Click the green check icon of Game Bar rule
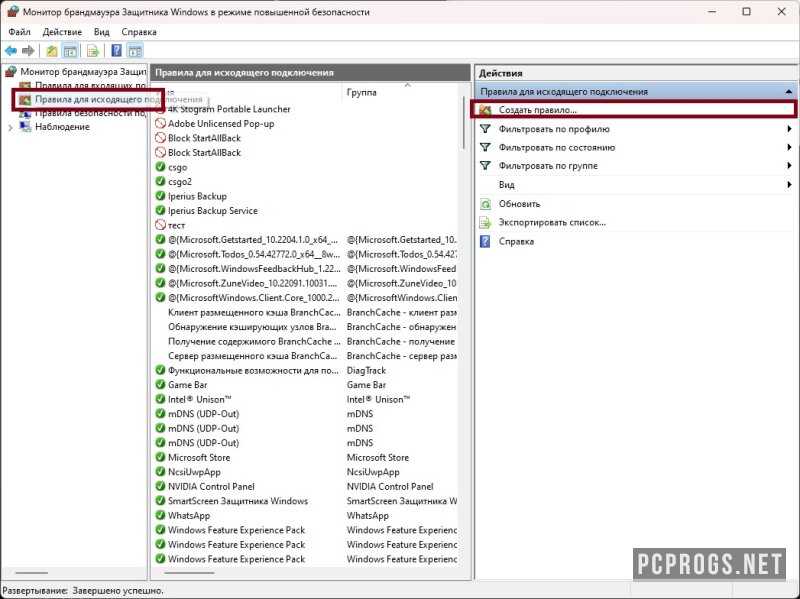 click(x=160, y=385)
